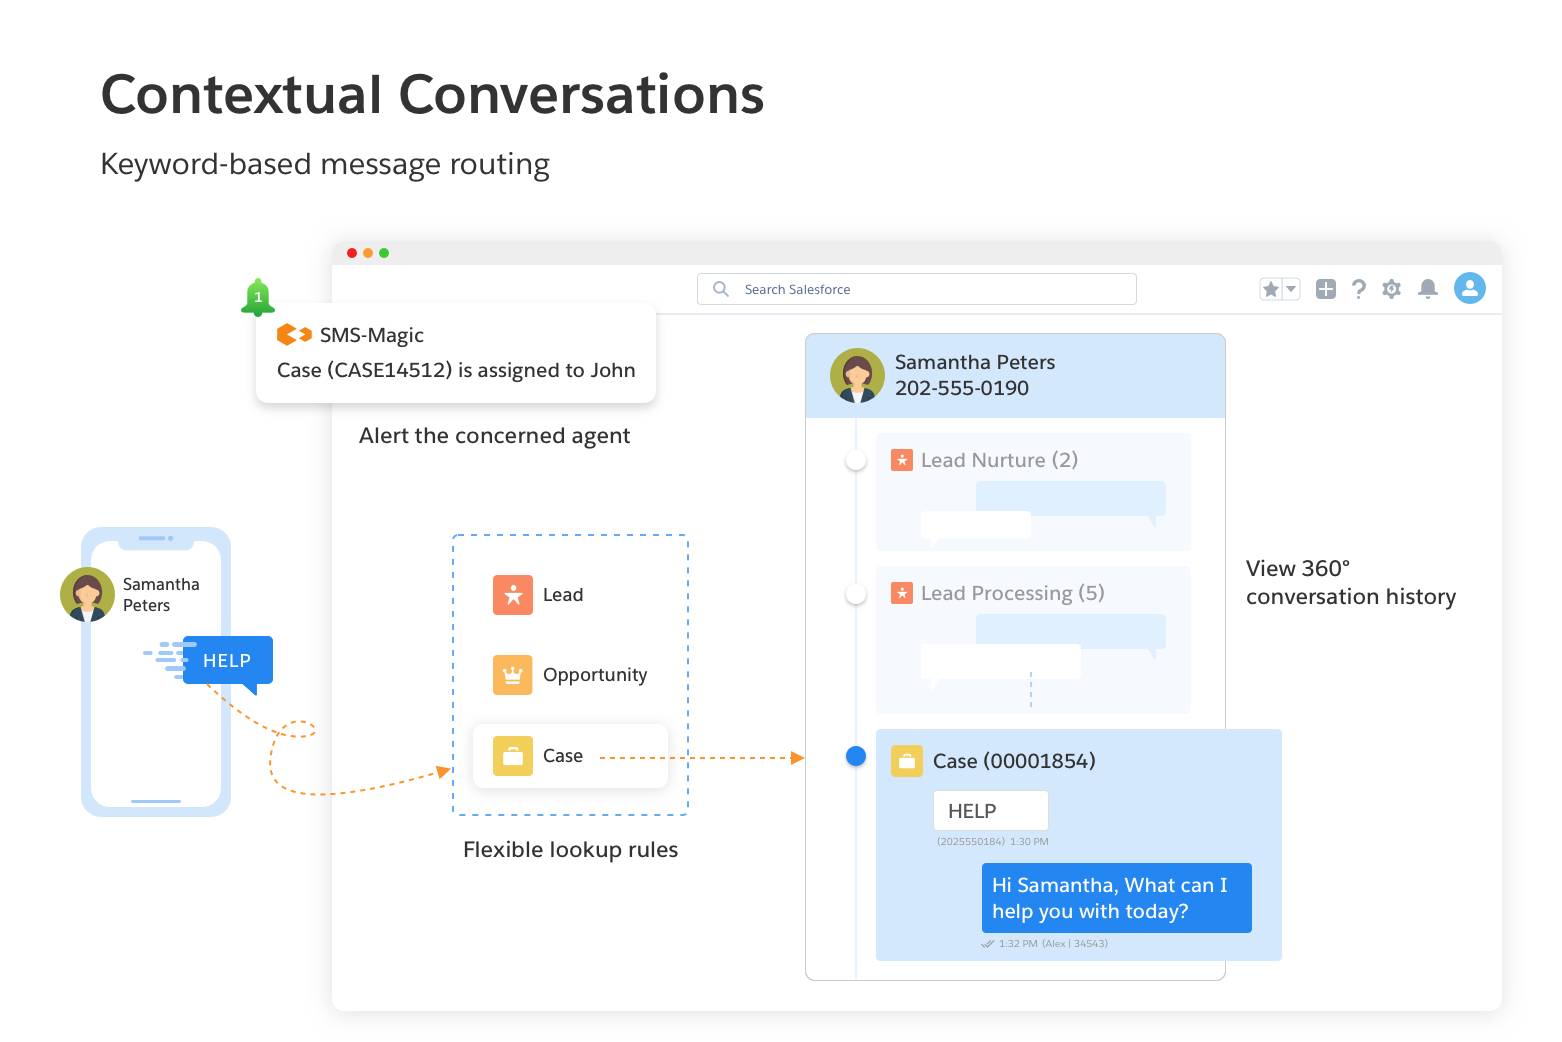Viewport: 1562px width, 1042px height.
Task: Click the 'Flexible lookup rules' caption
Action: pos(571,850)
